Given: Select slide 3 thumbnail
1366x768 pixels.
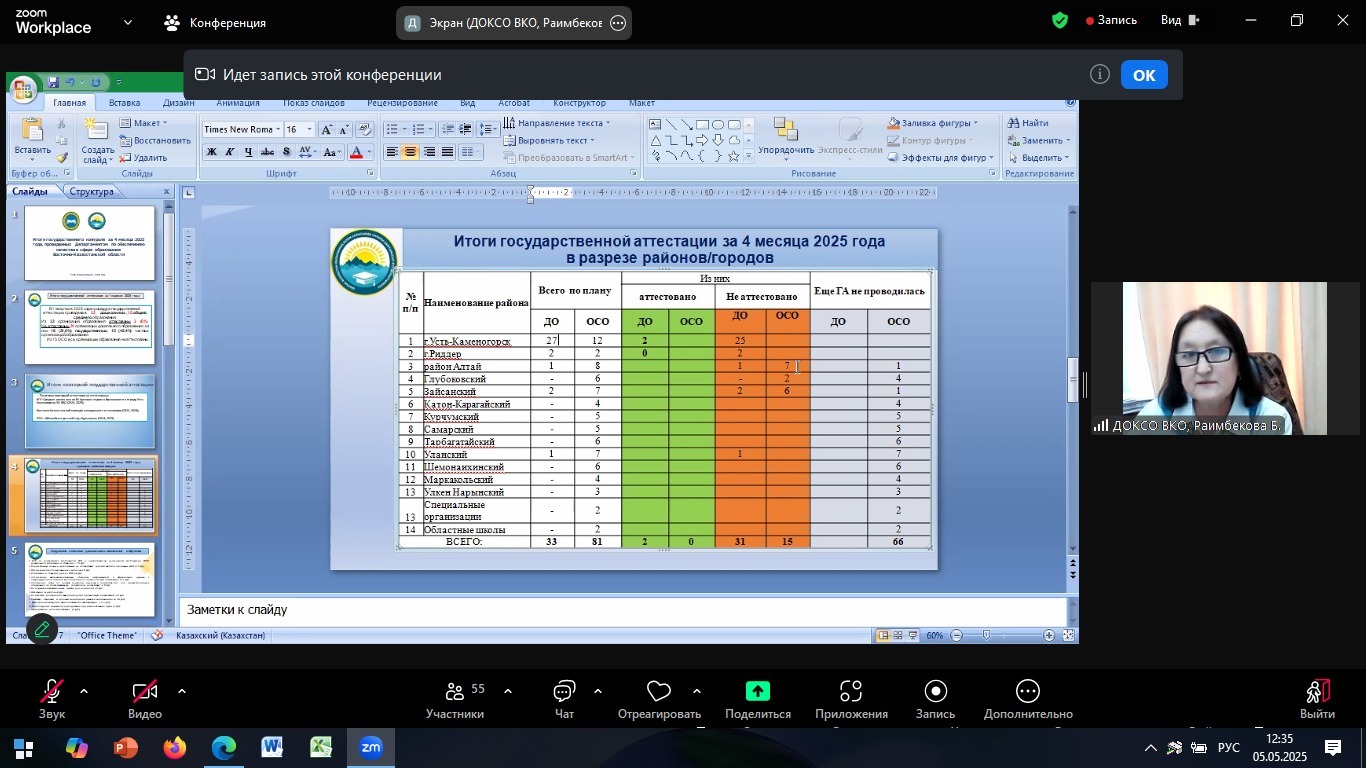Looking at the screenshot, I should 90,412.
